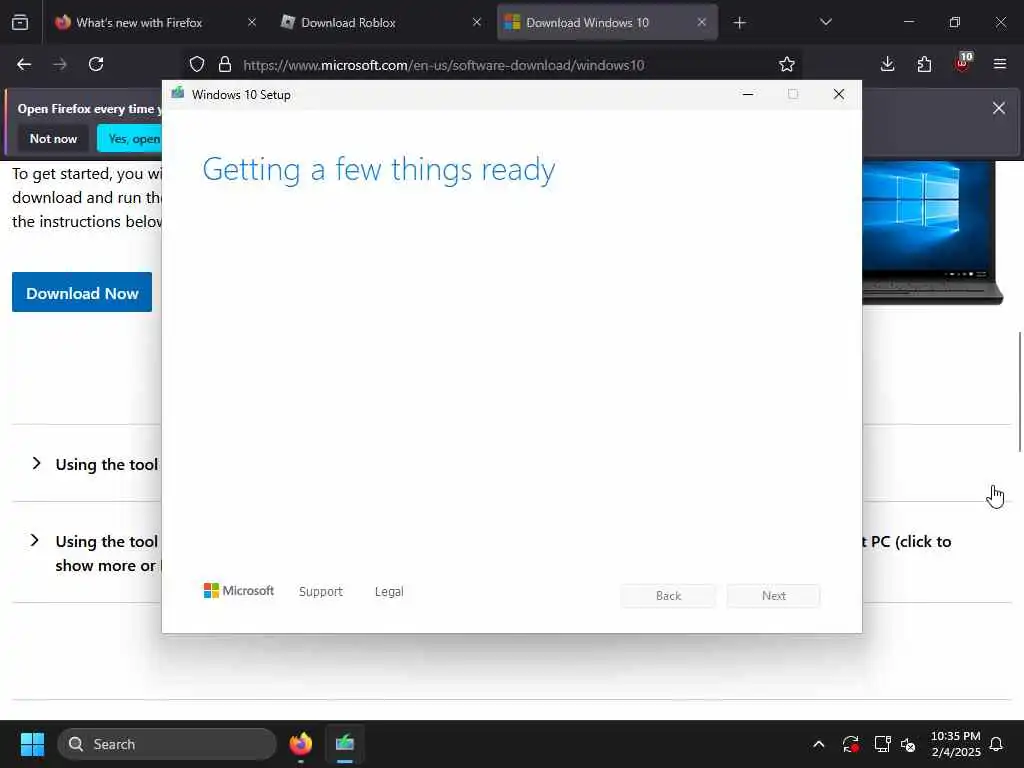Open the uBlock extension icon with badge
Viewport: 1024px width, 768px height.
click(963, 63)
